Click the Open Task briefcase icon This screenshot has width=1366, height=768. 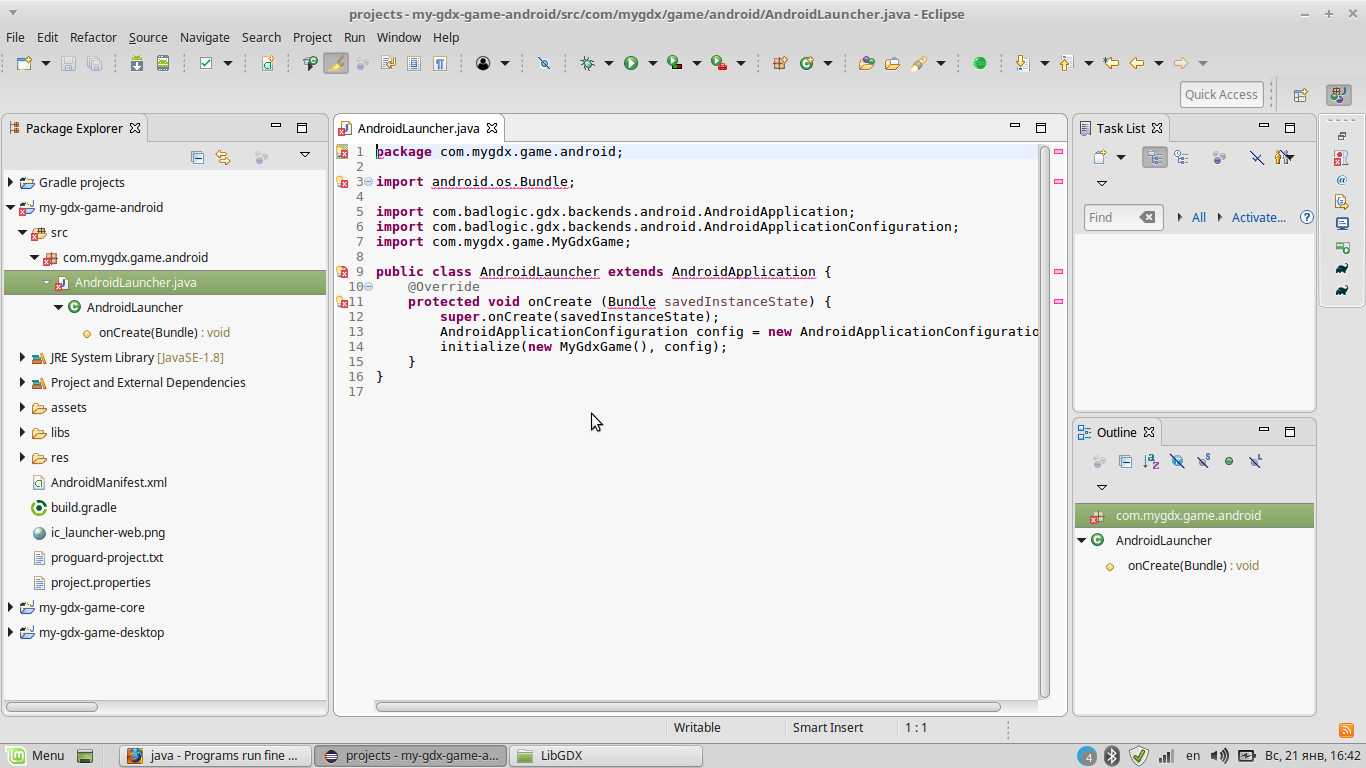click(892, 63)
